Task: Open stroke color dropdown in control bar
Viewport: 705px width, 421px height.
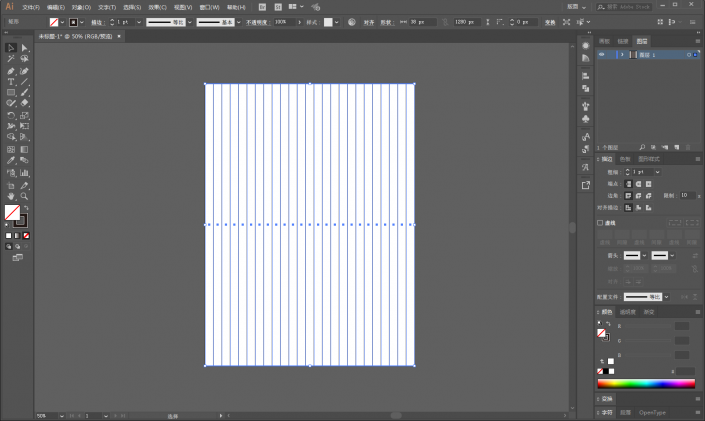Action: click(82, 22)
